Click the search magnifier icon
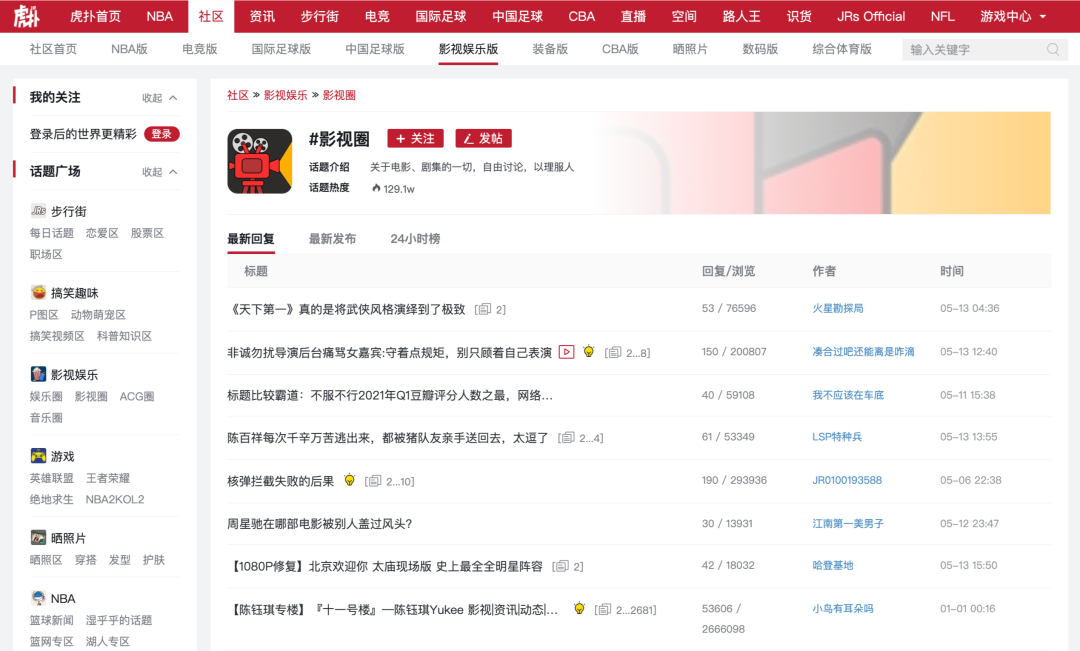 coord(1052,50)
